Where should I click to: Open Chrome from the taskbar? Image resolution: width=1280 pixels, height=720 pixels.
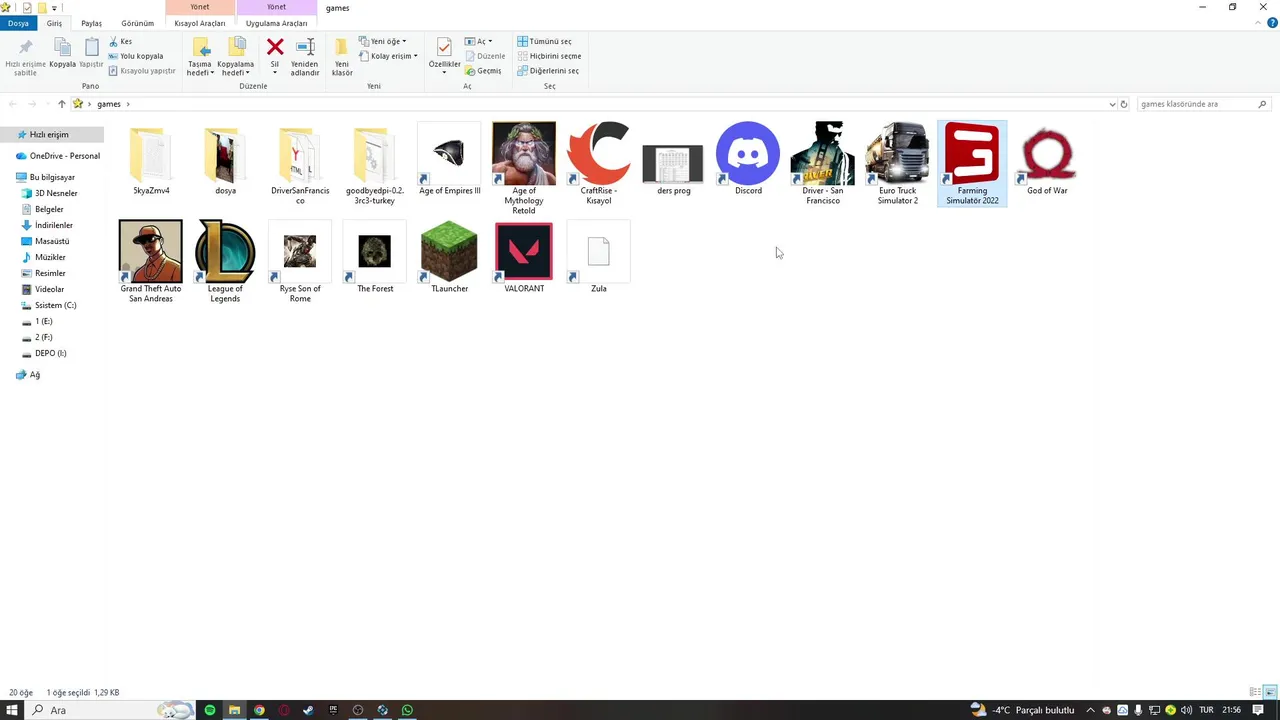[x=259, y=710]
